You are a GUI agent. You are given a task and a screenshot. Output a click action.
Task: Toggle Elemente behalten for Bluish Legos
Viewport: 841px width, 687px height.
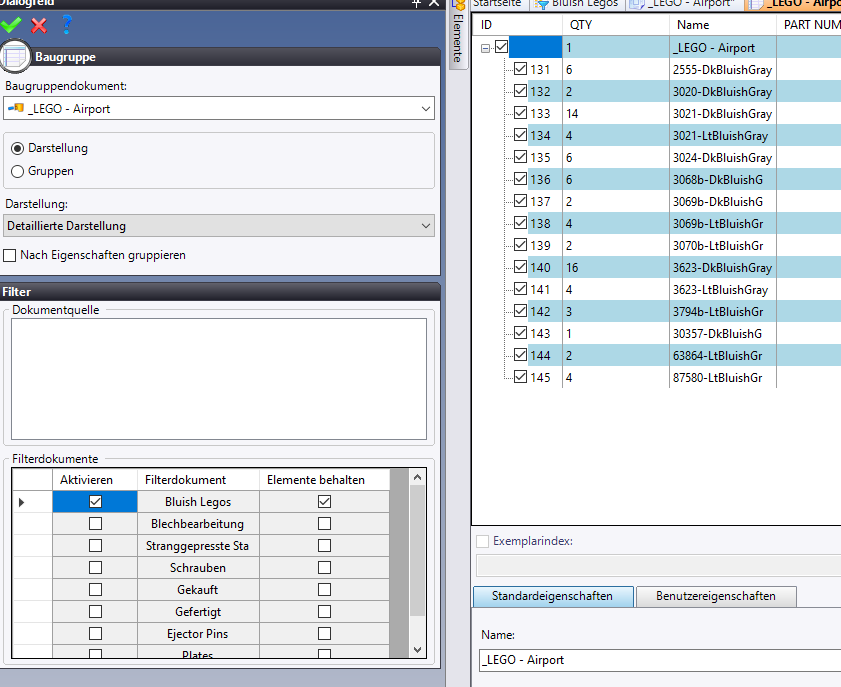pos(324,501)
